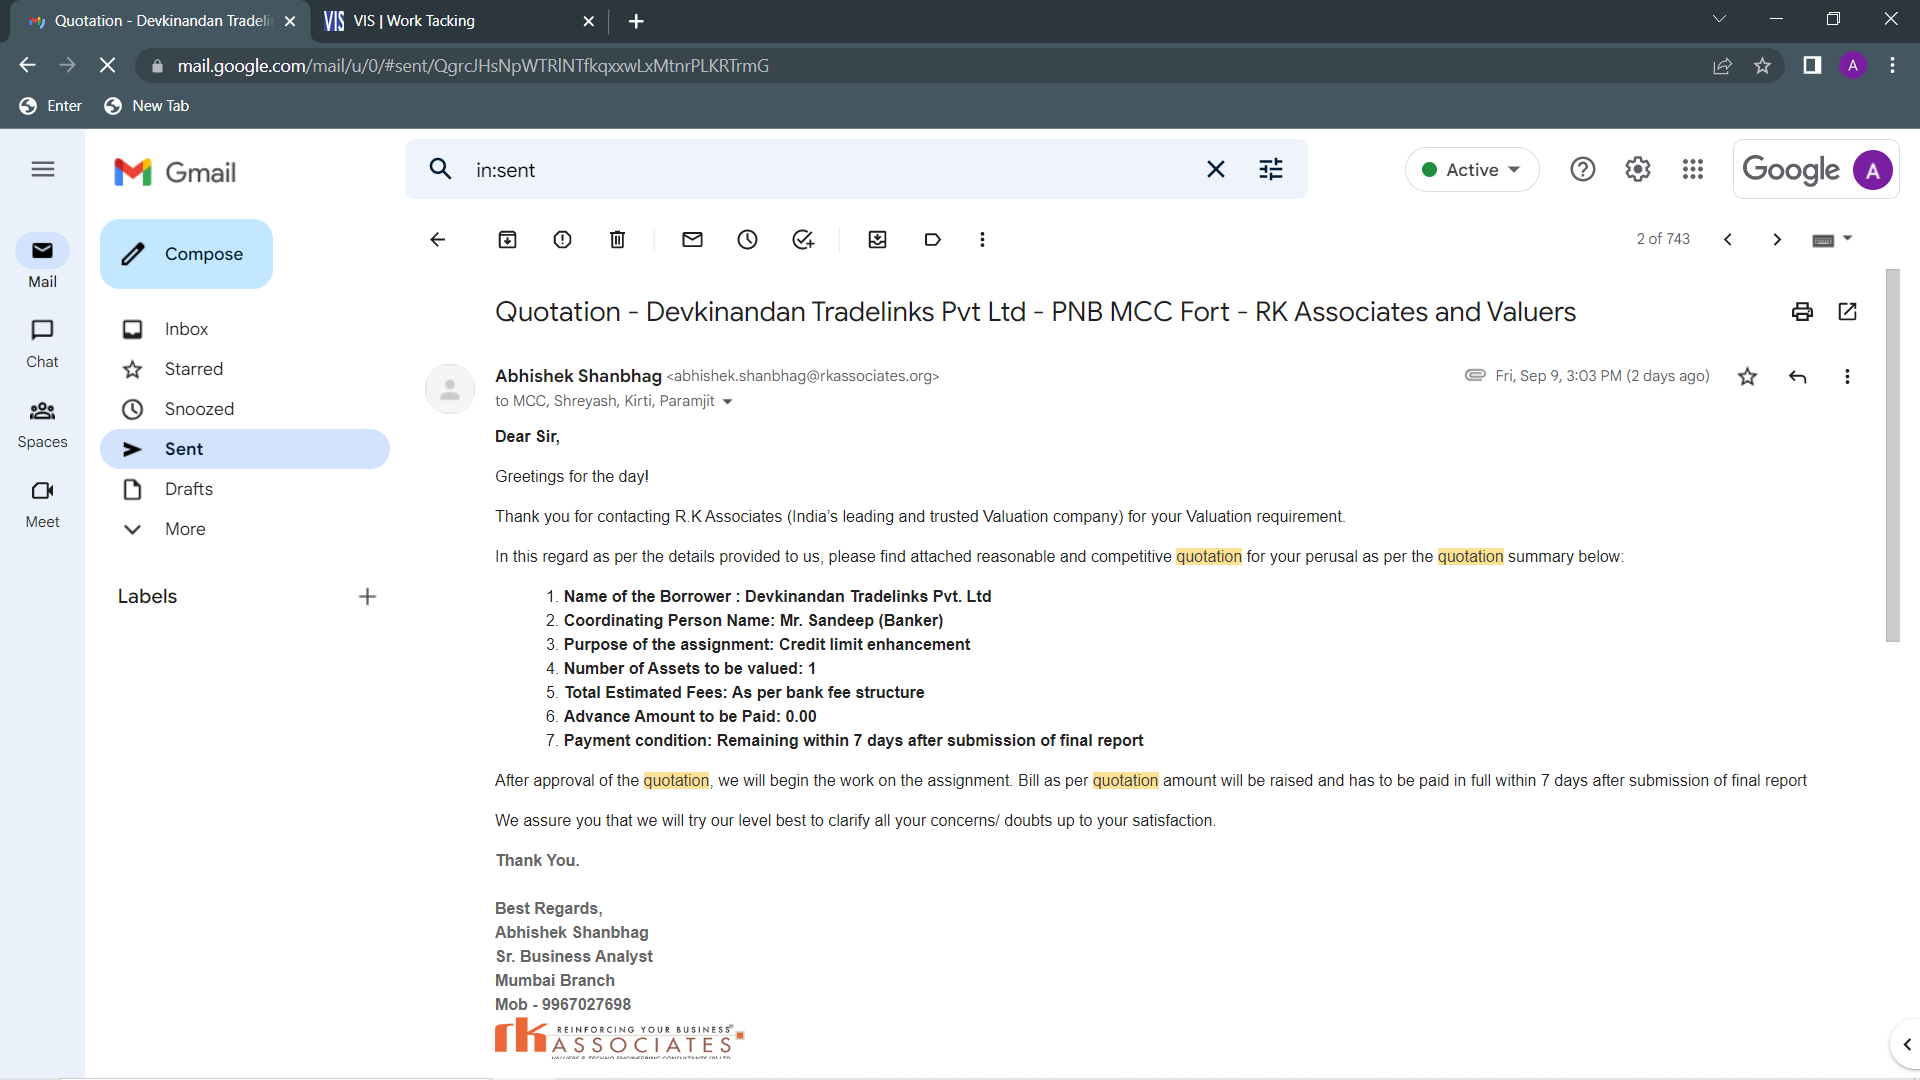Open the message's three-dot menu
This screenshot has height=1080, width=1920.
1848,377
